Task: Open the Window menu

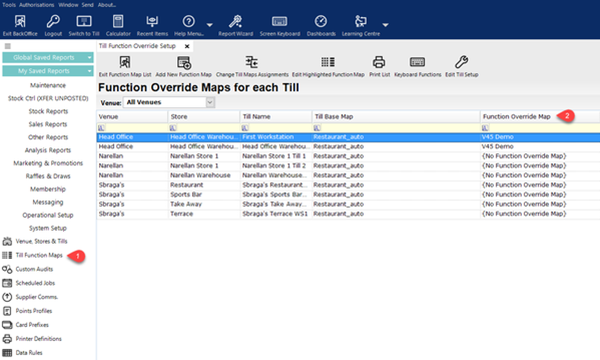Action: [x=68, y=5]
